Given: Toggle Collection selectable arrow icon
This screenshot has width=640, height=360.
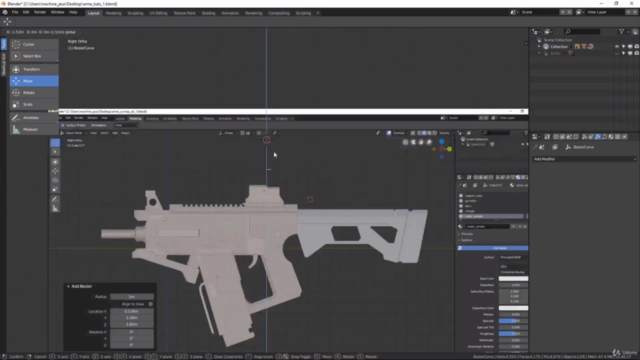Looking at the screenshot, I should point(623,47).
